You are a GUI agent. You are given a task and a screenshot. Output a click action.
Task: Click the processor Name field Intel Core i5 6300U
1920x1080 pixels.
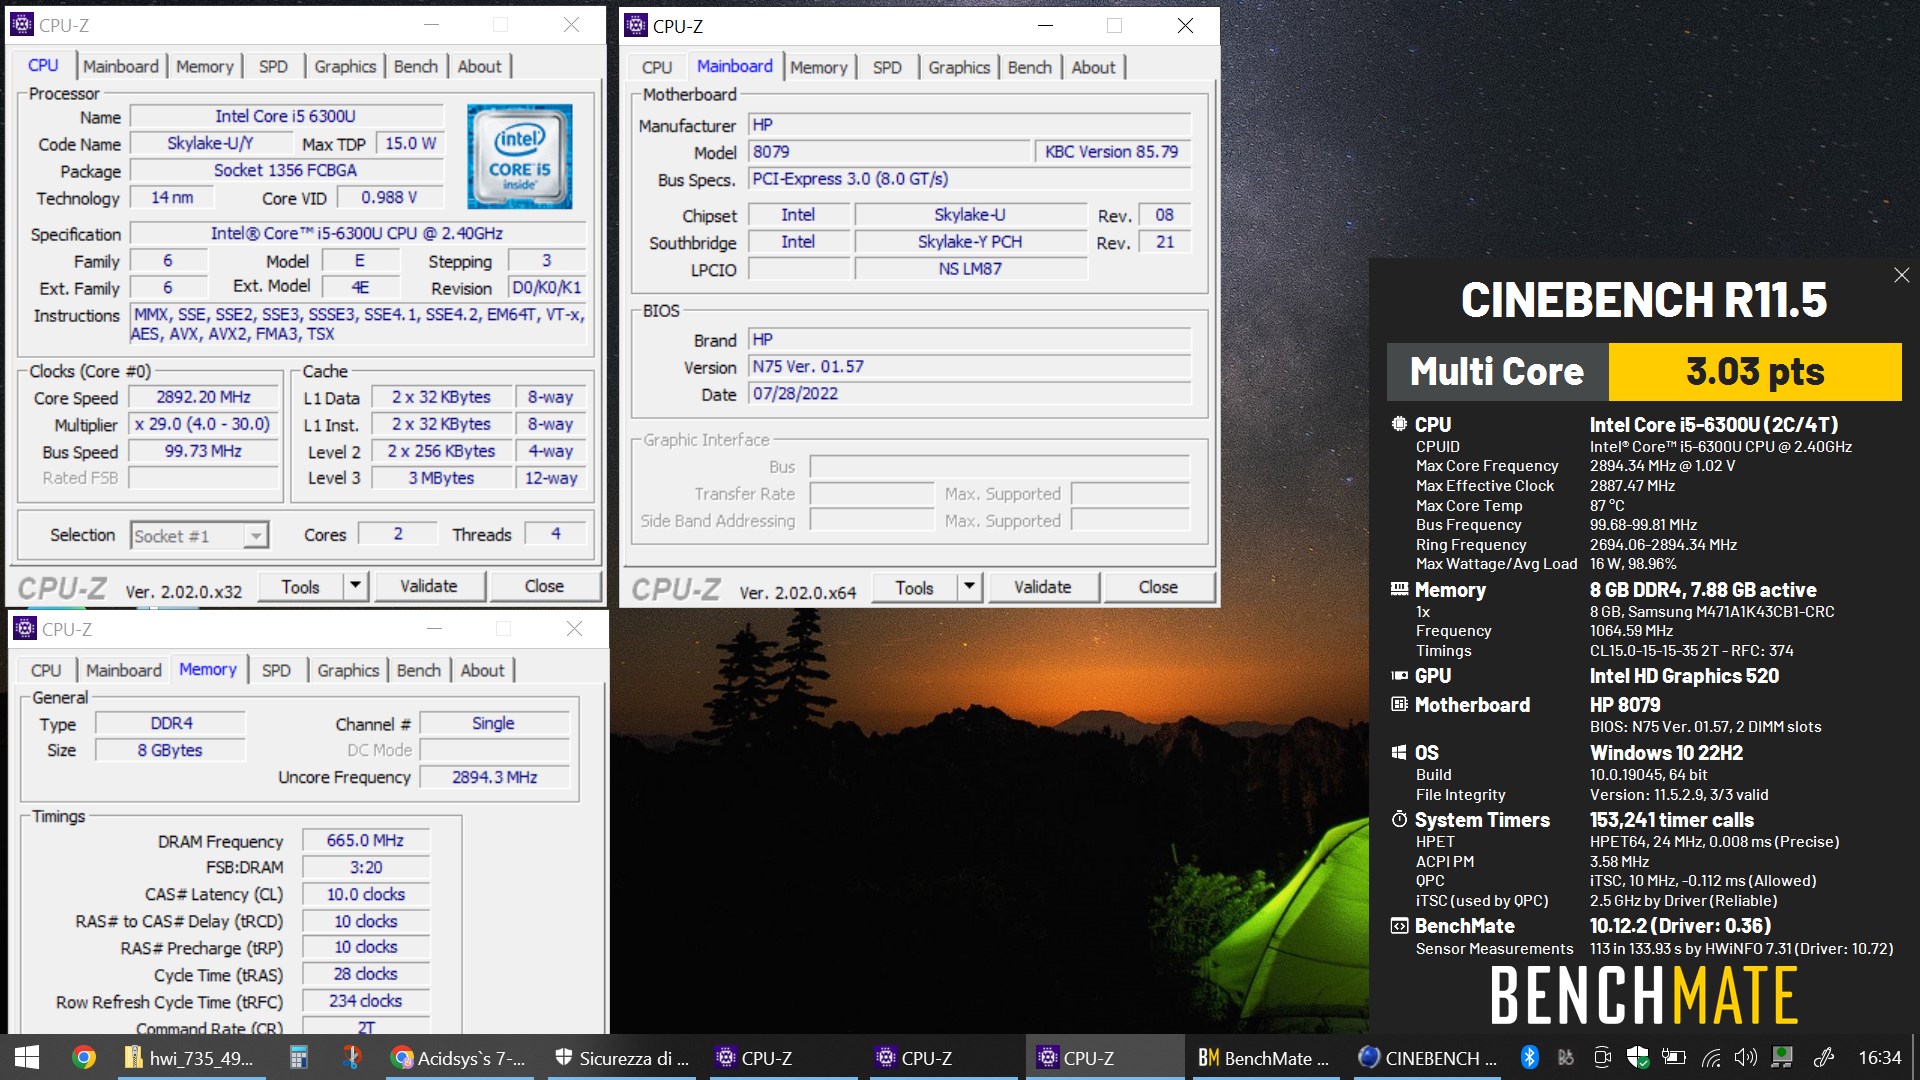coord(286,116)
